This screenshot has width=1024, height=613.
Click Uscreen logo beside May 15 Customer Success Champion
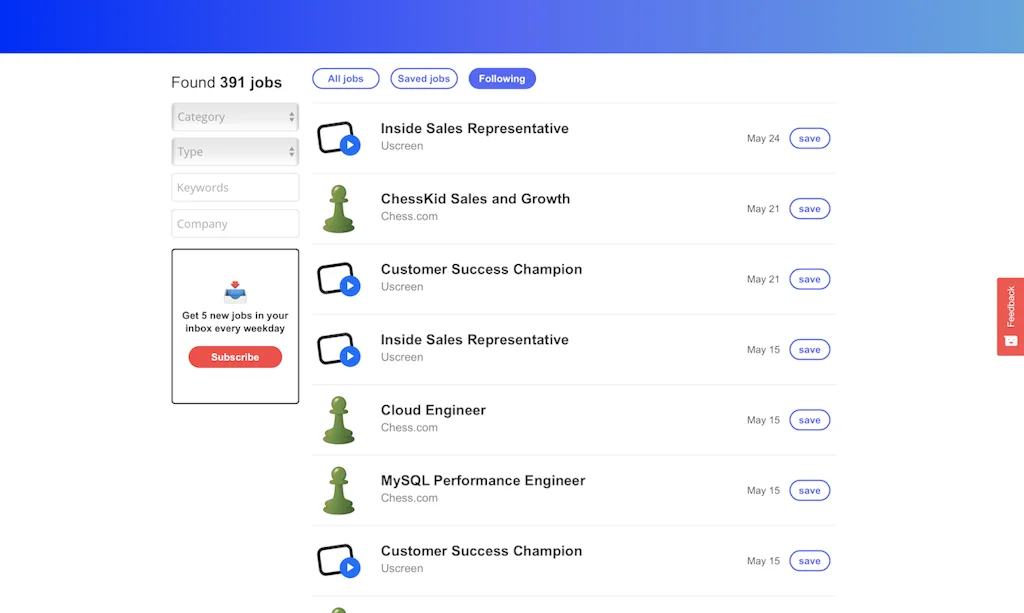pyautogui.click(x=338, y=561)
